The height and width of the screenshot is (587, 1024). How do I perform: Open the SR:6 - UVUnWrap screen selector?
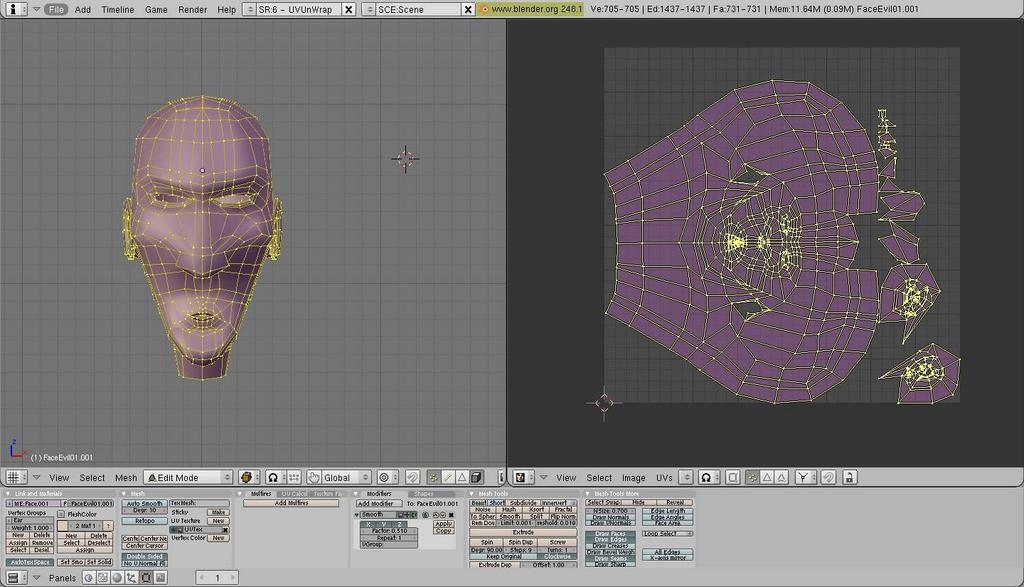coord(248,9)
